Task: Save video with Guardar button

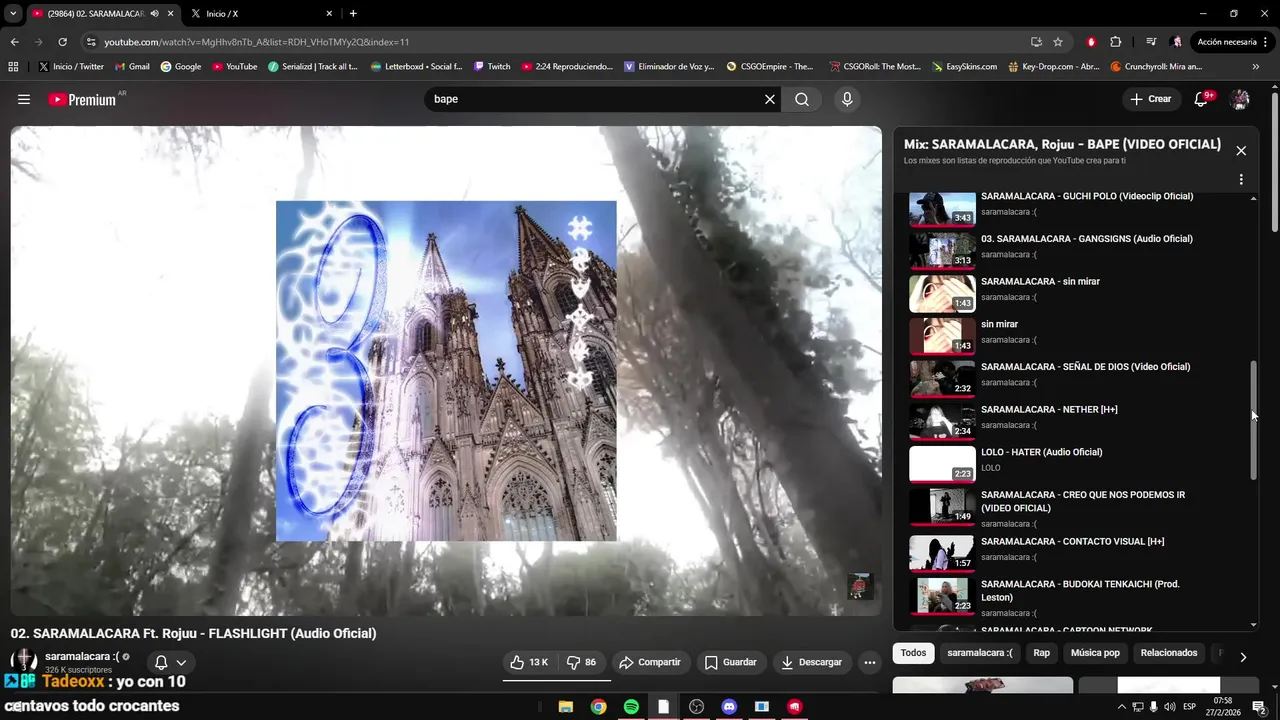Action: pos(731,662)
